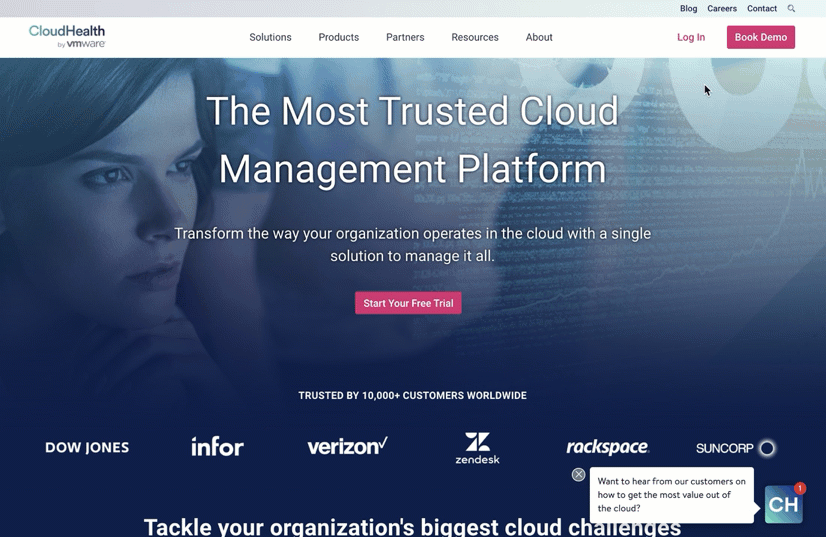Click the Infor logo

pos(217,446)
